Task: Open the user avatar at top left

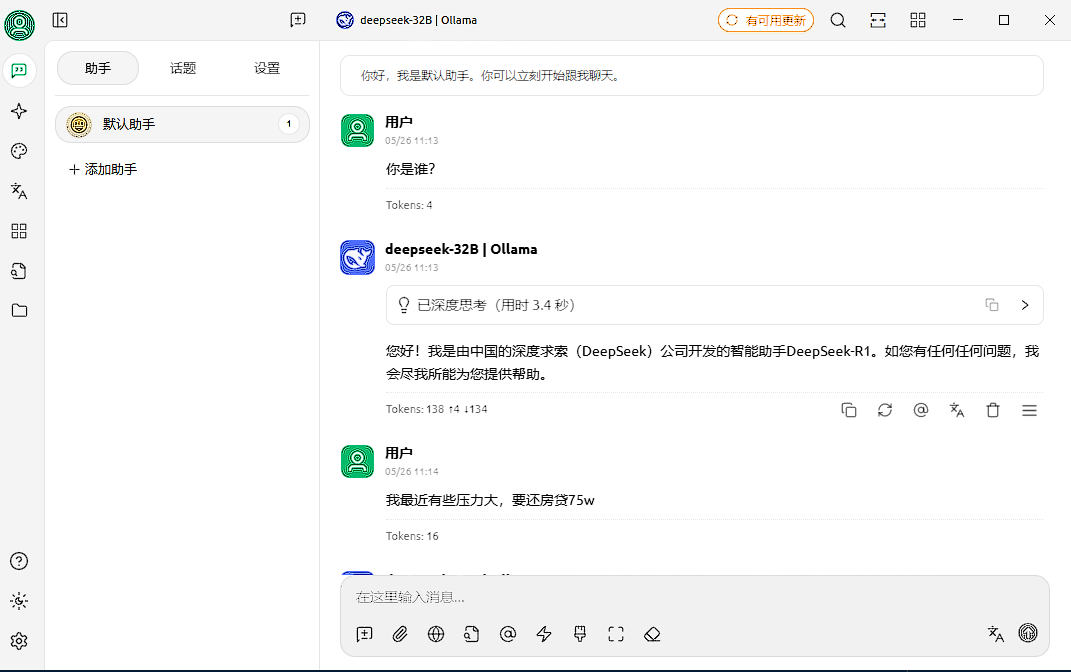Action: [x=19, y=25]
